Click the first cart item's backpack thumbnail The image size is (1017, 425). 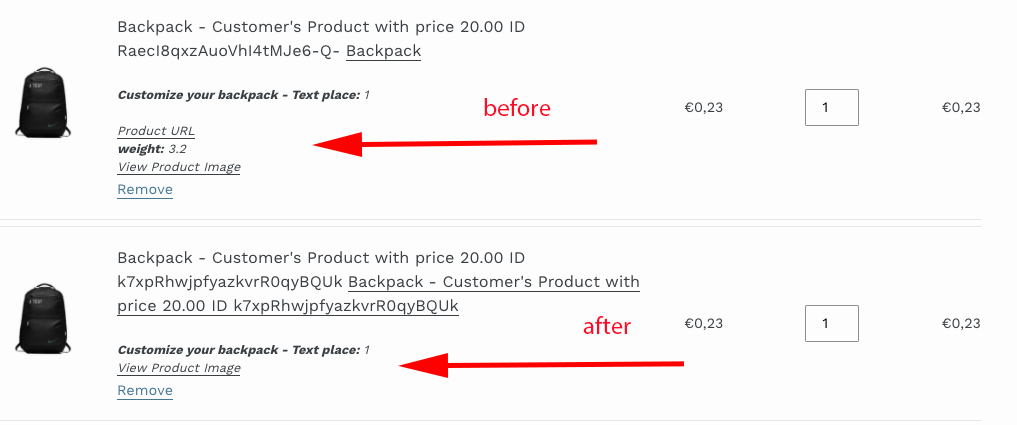(40, 103)
